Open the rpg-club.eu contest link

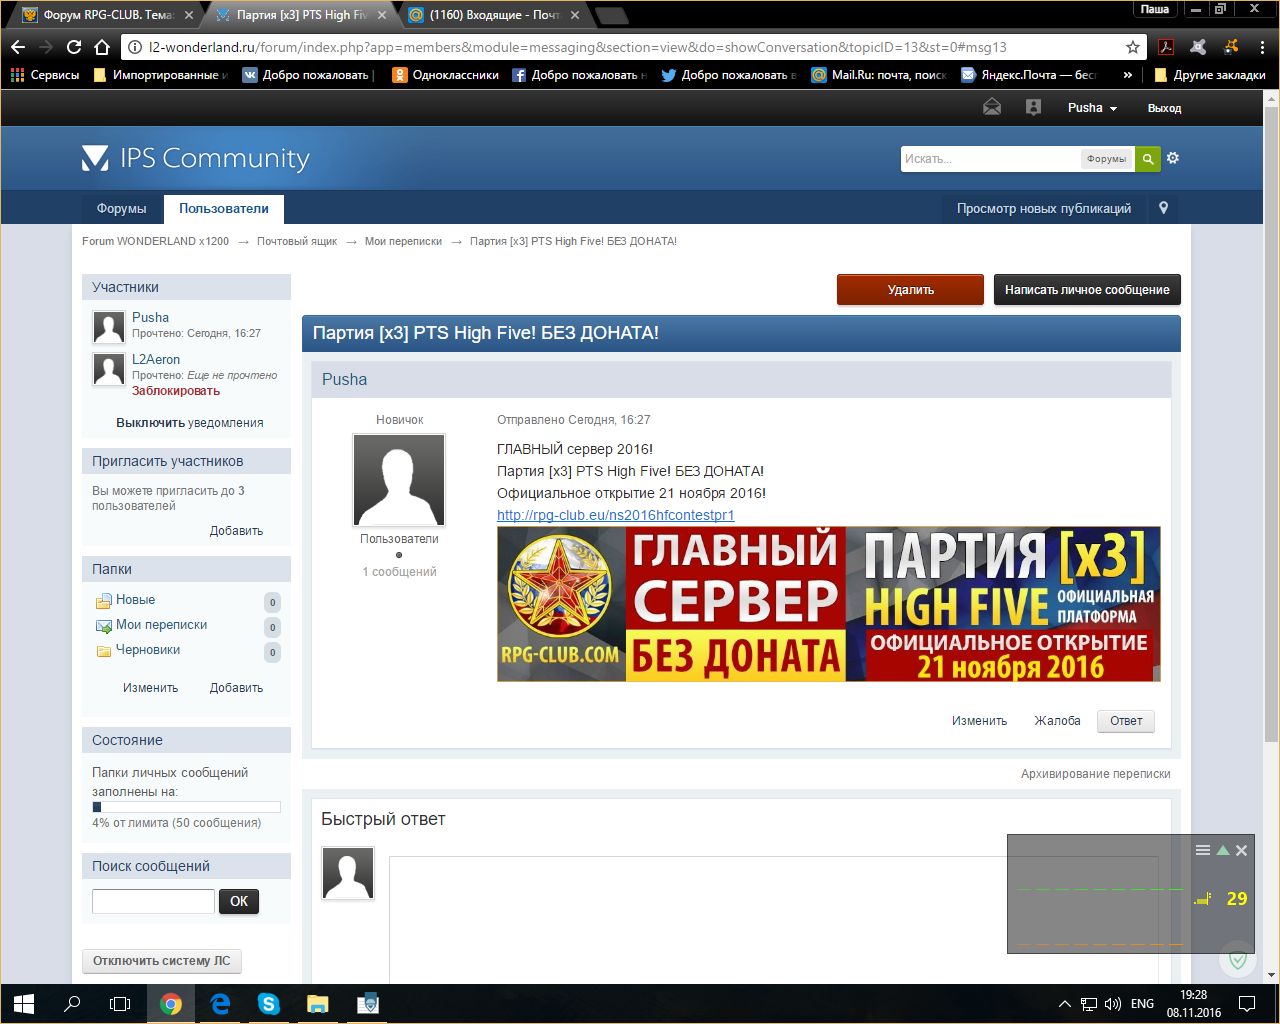click(616, 515)
